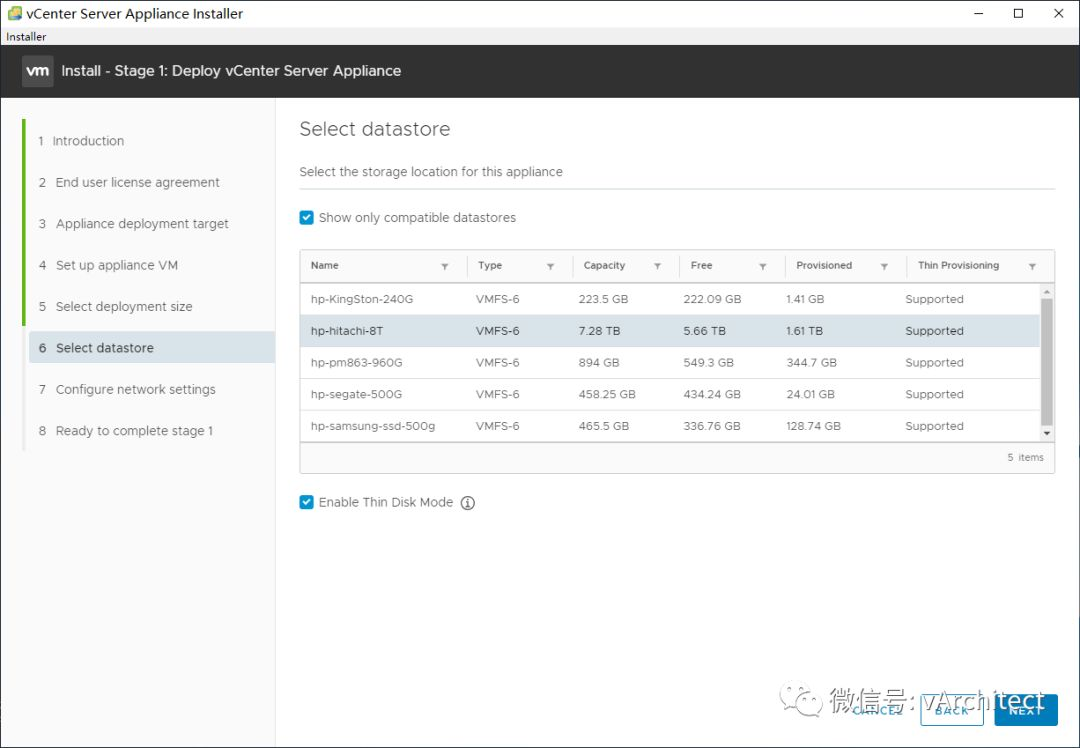The height and width of the screenshot is (748, 1080).
Task: Click the 5.66 TB free cell
Action: click(x=705, y=331)
